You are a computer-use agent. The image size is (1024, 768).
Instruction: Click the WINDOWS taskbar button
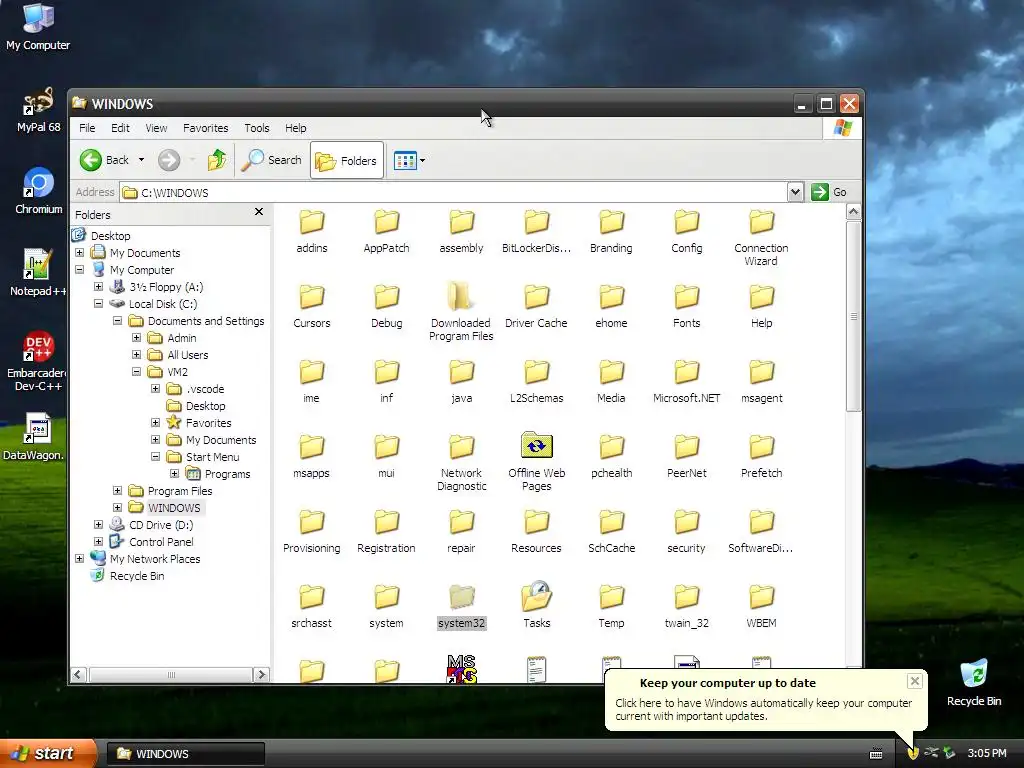pyautogui.click(x=185, y=754)
